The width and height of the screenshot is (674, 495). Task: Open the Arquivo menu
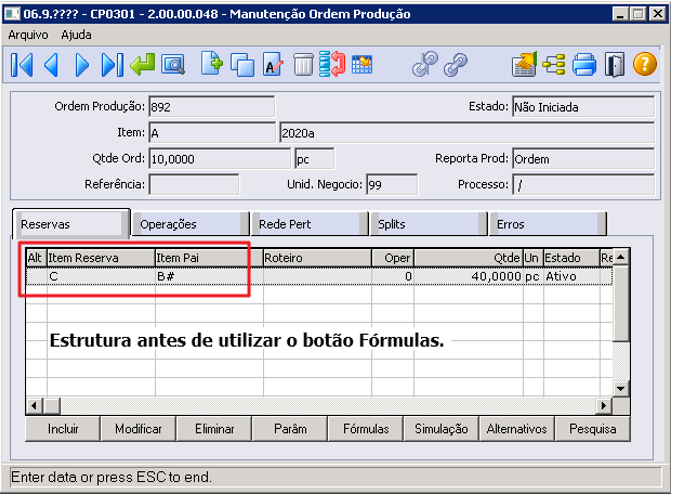[28, 35]
